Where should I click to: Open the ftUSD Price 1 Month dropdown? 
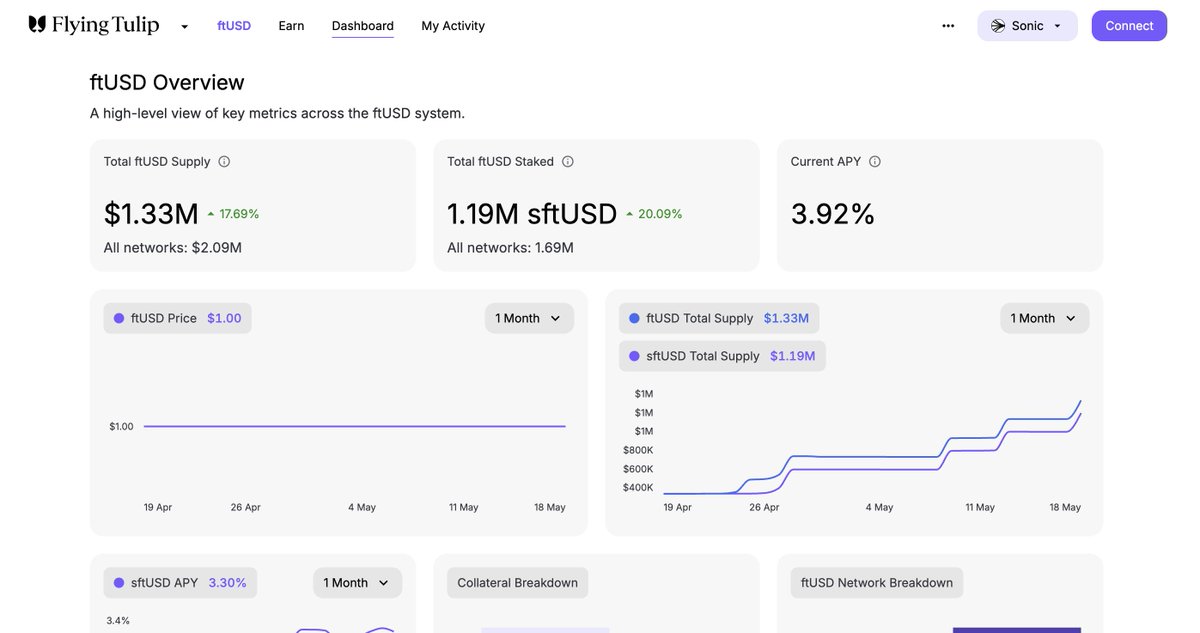point(529,318)
